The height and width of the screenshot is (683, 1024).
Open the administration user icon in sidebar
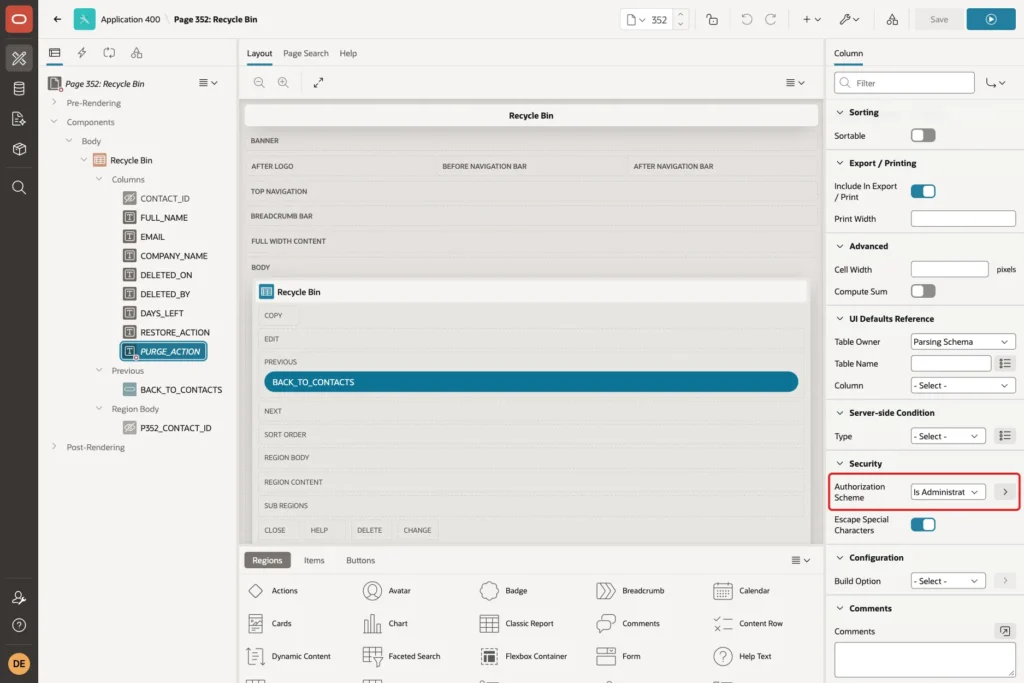19,597
